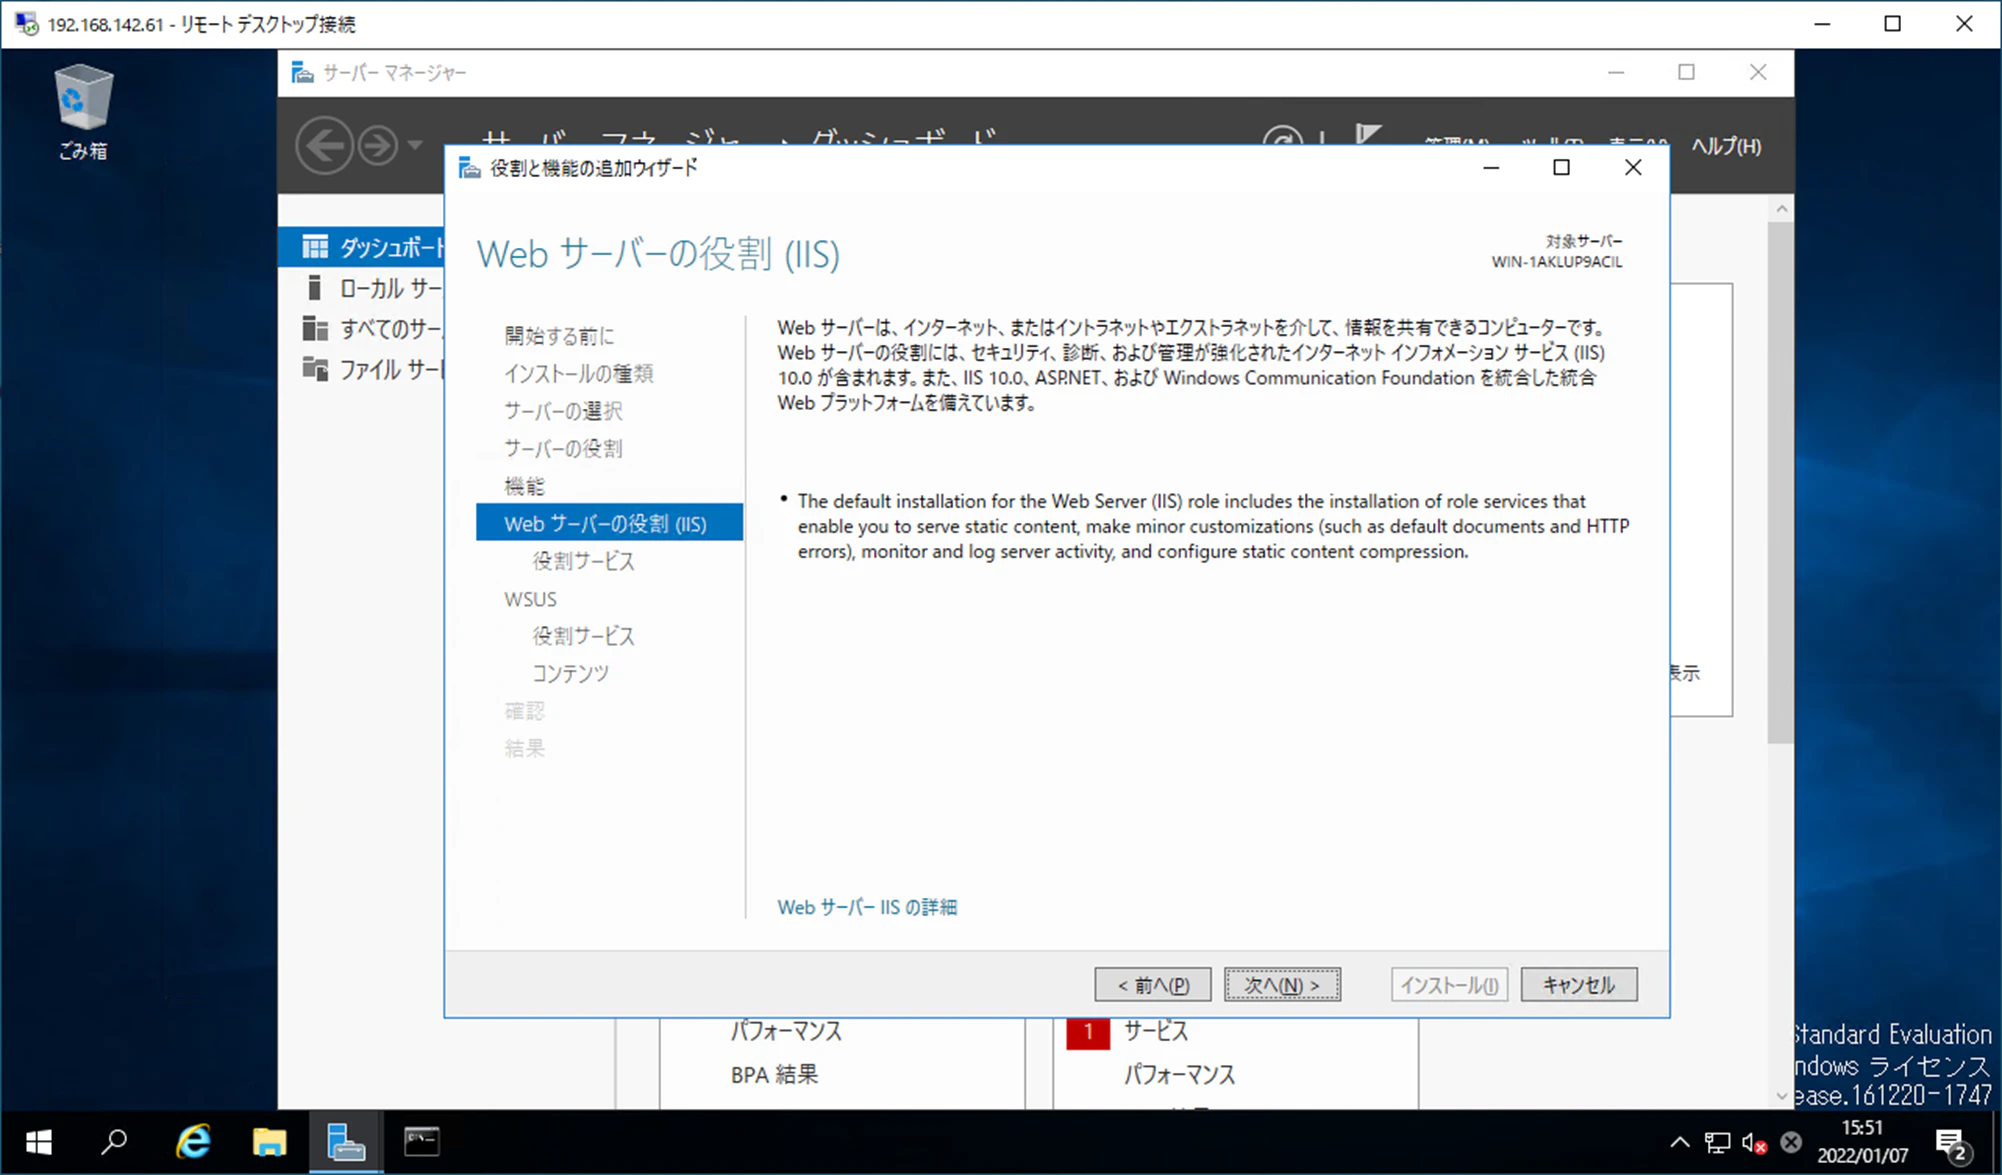Select すべてのサーバー in Server Manager sidebar
The width and height of the screenshot is (2002, 1175).
coord(362,329)
